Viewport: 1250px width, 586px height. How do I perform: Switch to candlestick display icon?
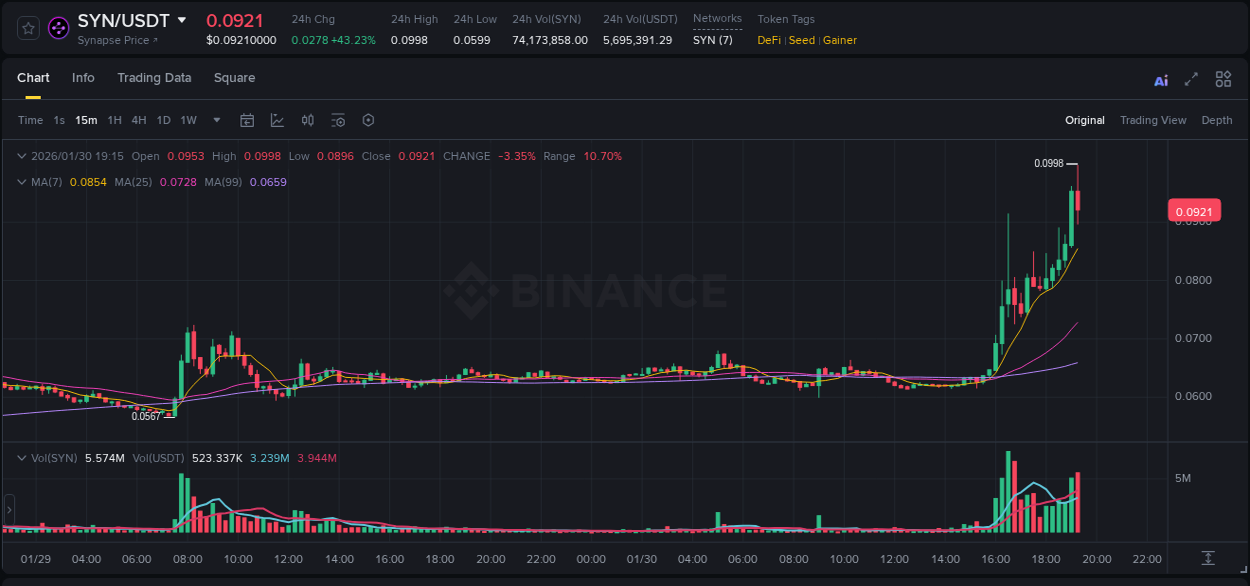307,120
